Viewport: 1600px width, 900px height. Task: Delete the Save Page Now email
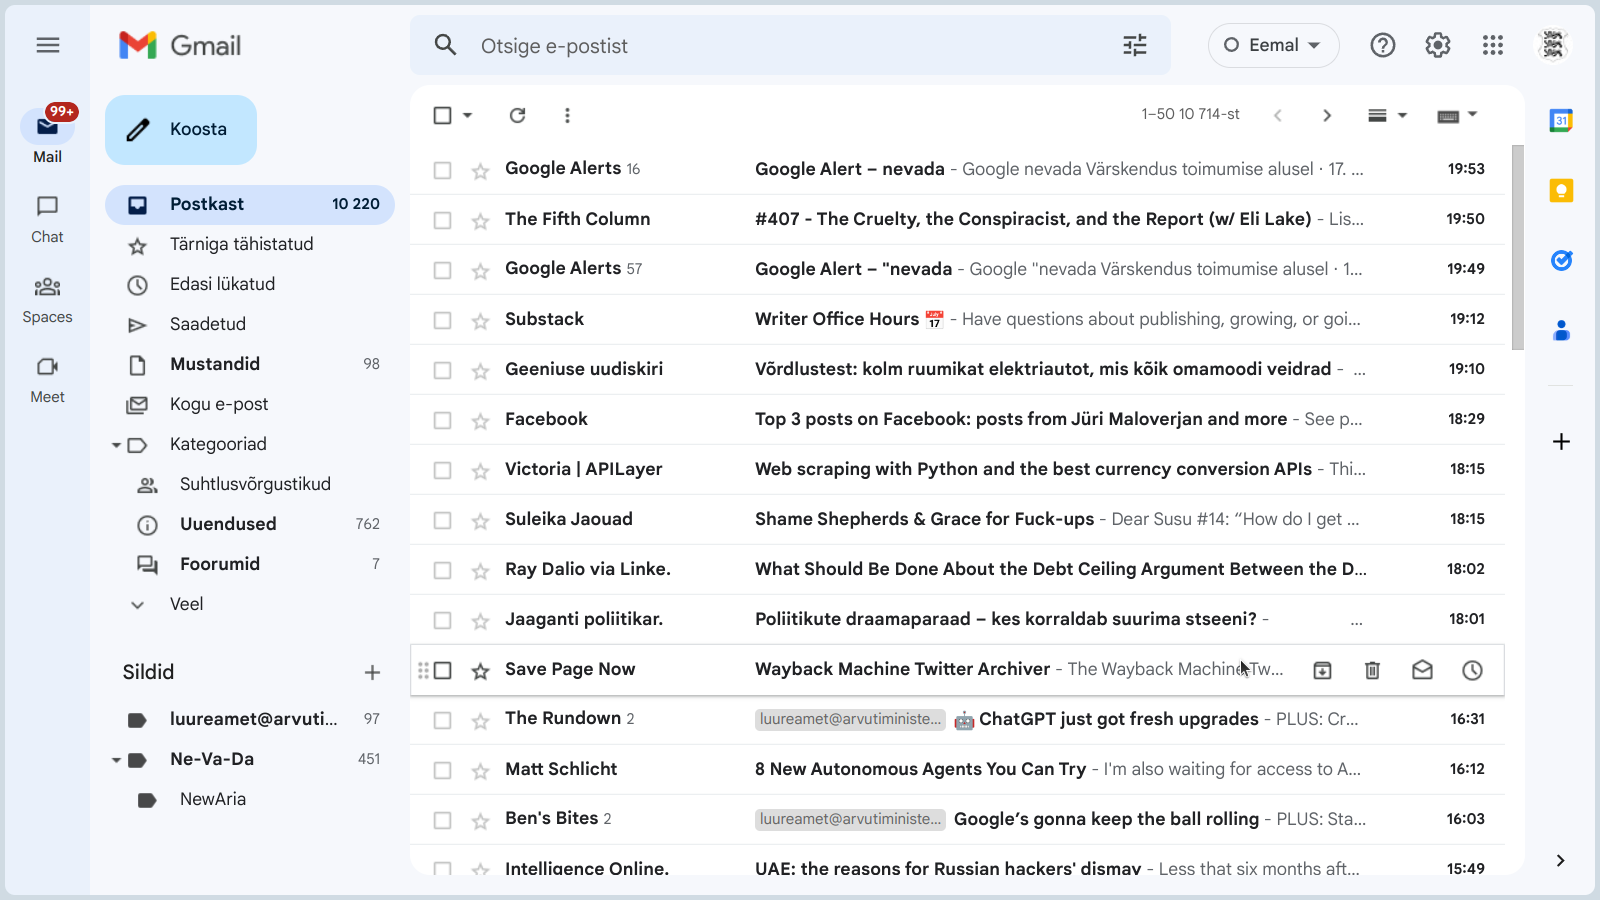[1372, 670]
